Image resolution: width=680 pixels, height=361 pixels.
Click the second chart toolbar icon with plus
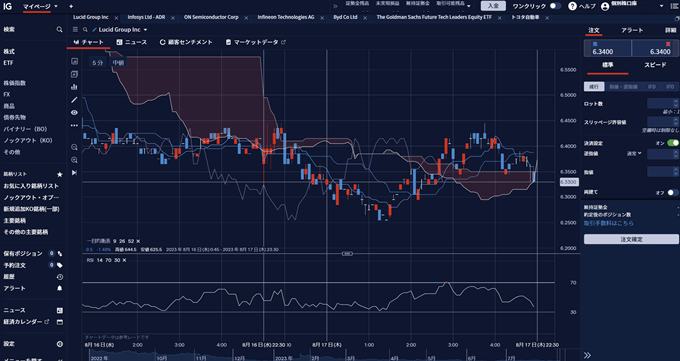[x=75, y=74]
